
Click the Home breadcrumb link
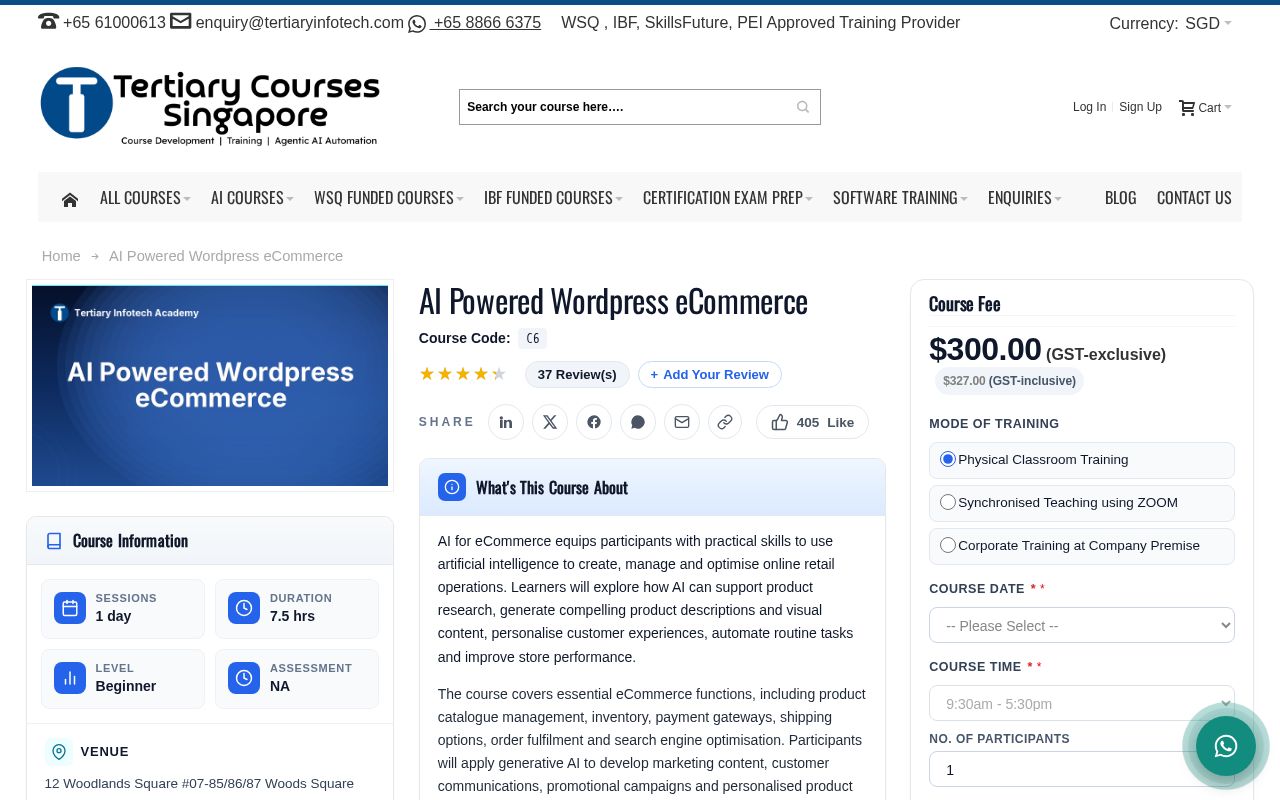pos(61,256)
